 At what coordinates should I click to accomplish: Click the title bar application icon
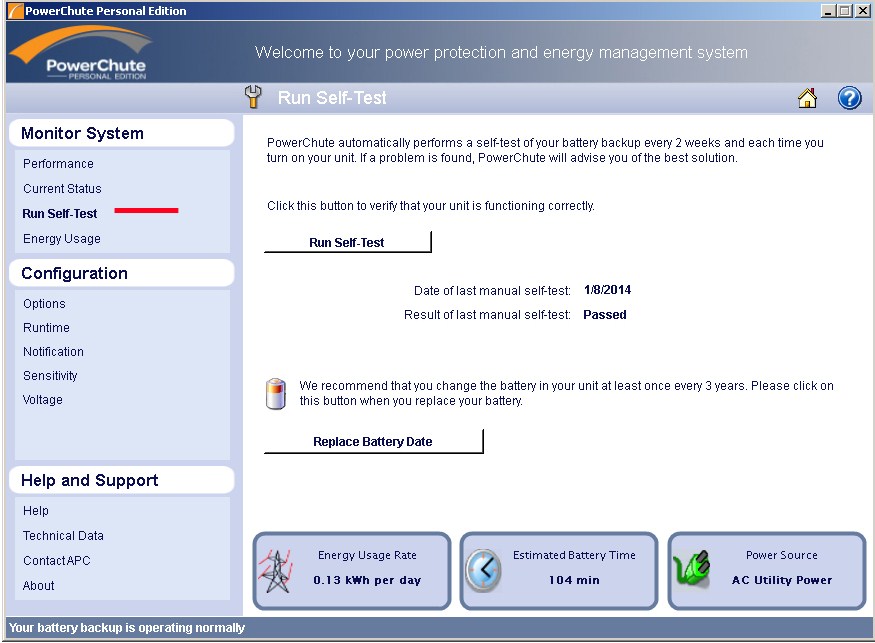point(15,11)
